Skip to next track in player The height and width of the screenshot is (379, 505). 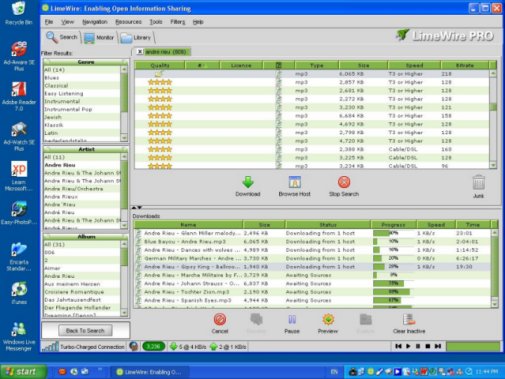coord(438,346)
